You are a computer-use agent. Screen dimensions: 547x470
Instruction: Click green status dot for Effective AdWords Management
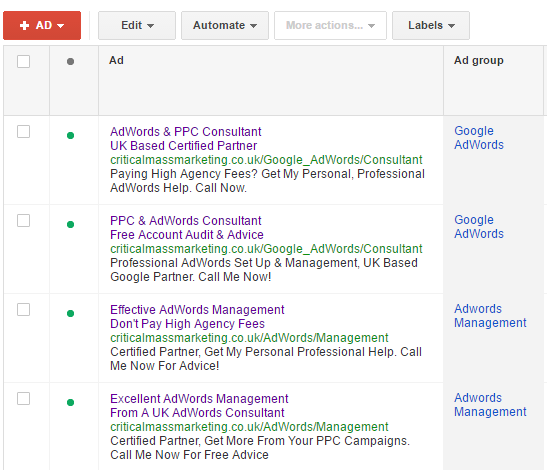[70, 313]
